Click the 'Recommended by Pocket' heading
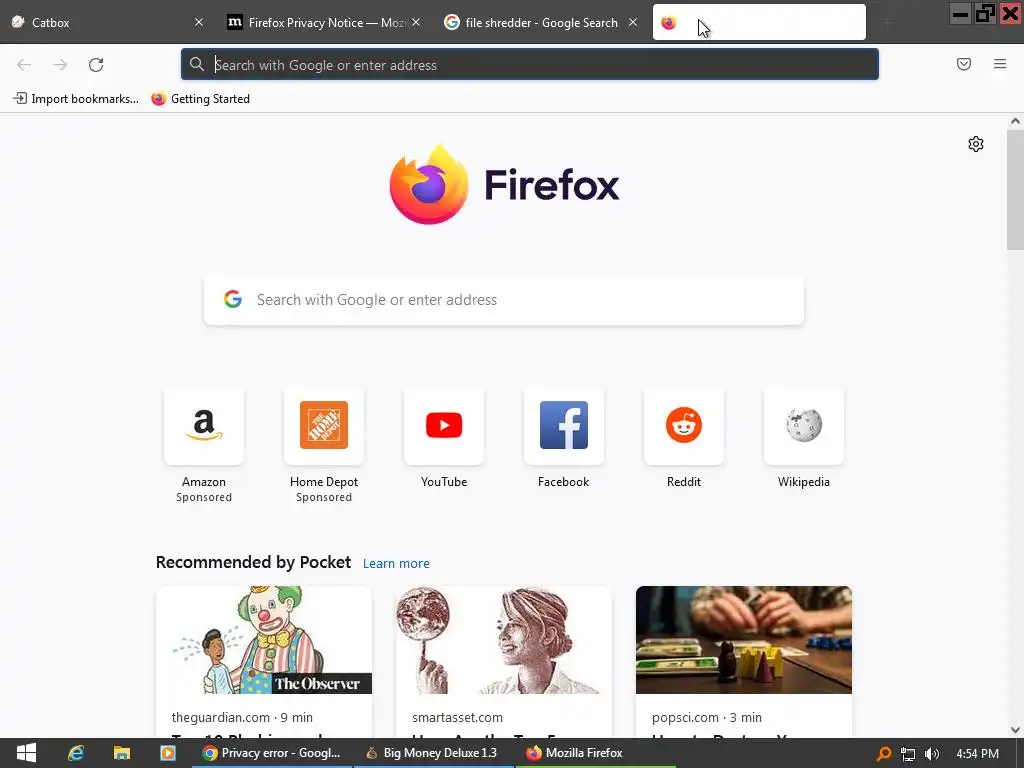 253,562
